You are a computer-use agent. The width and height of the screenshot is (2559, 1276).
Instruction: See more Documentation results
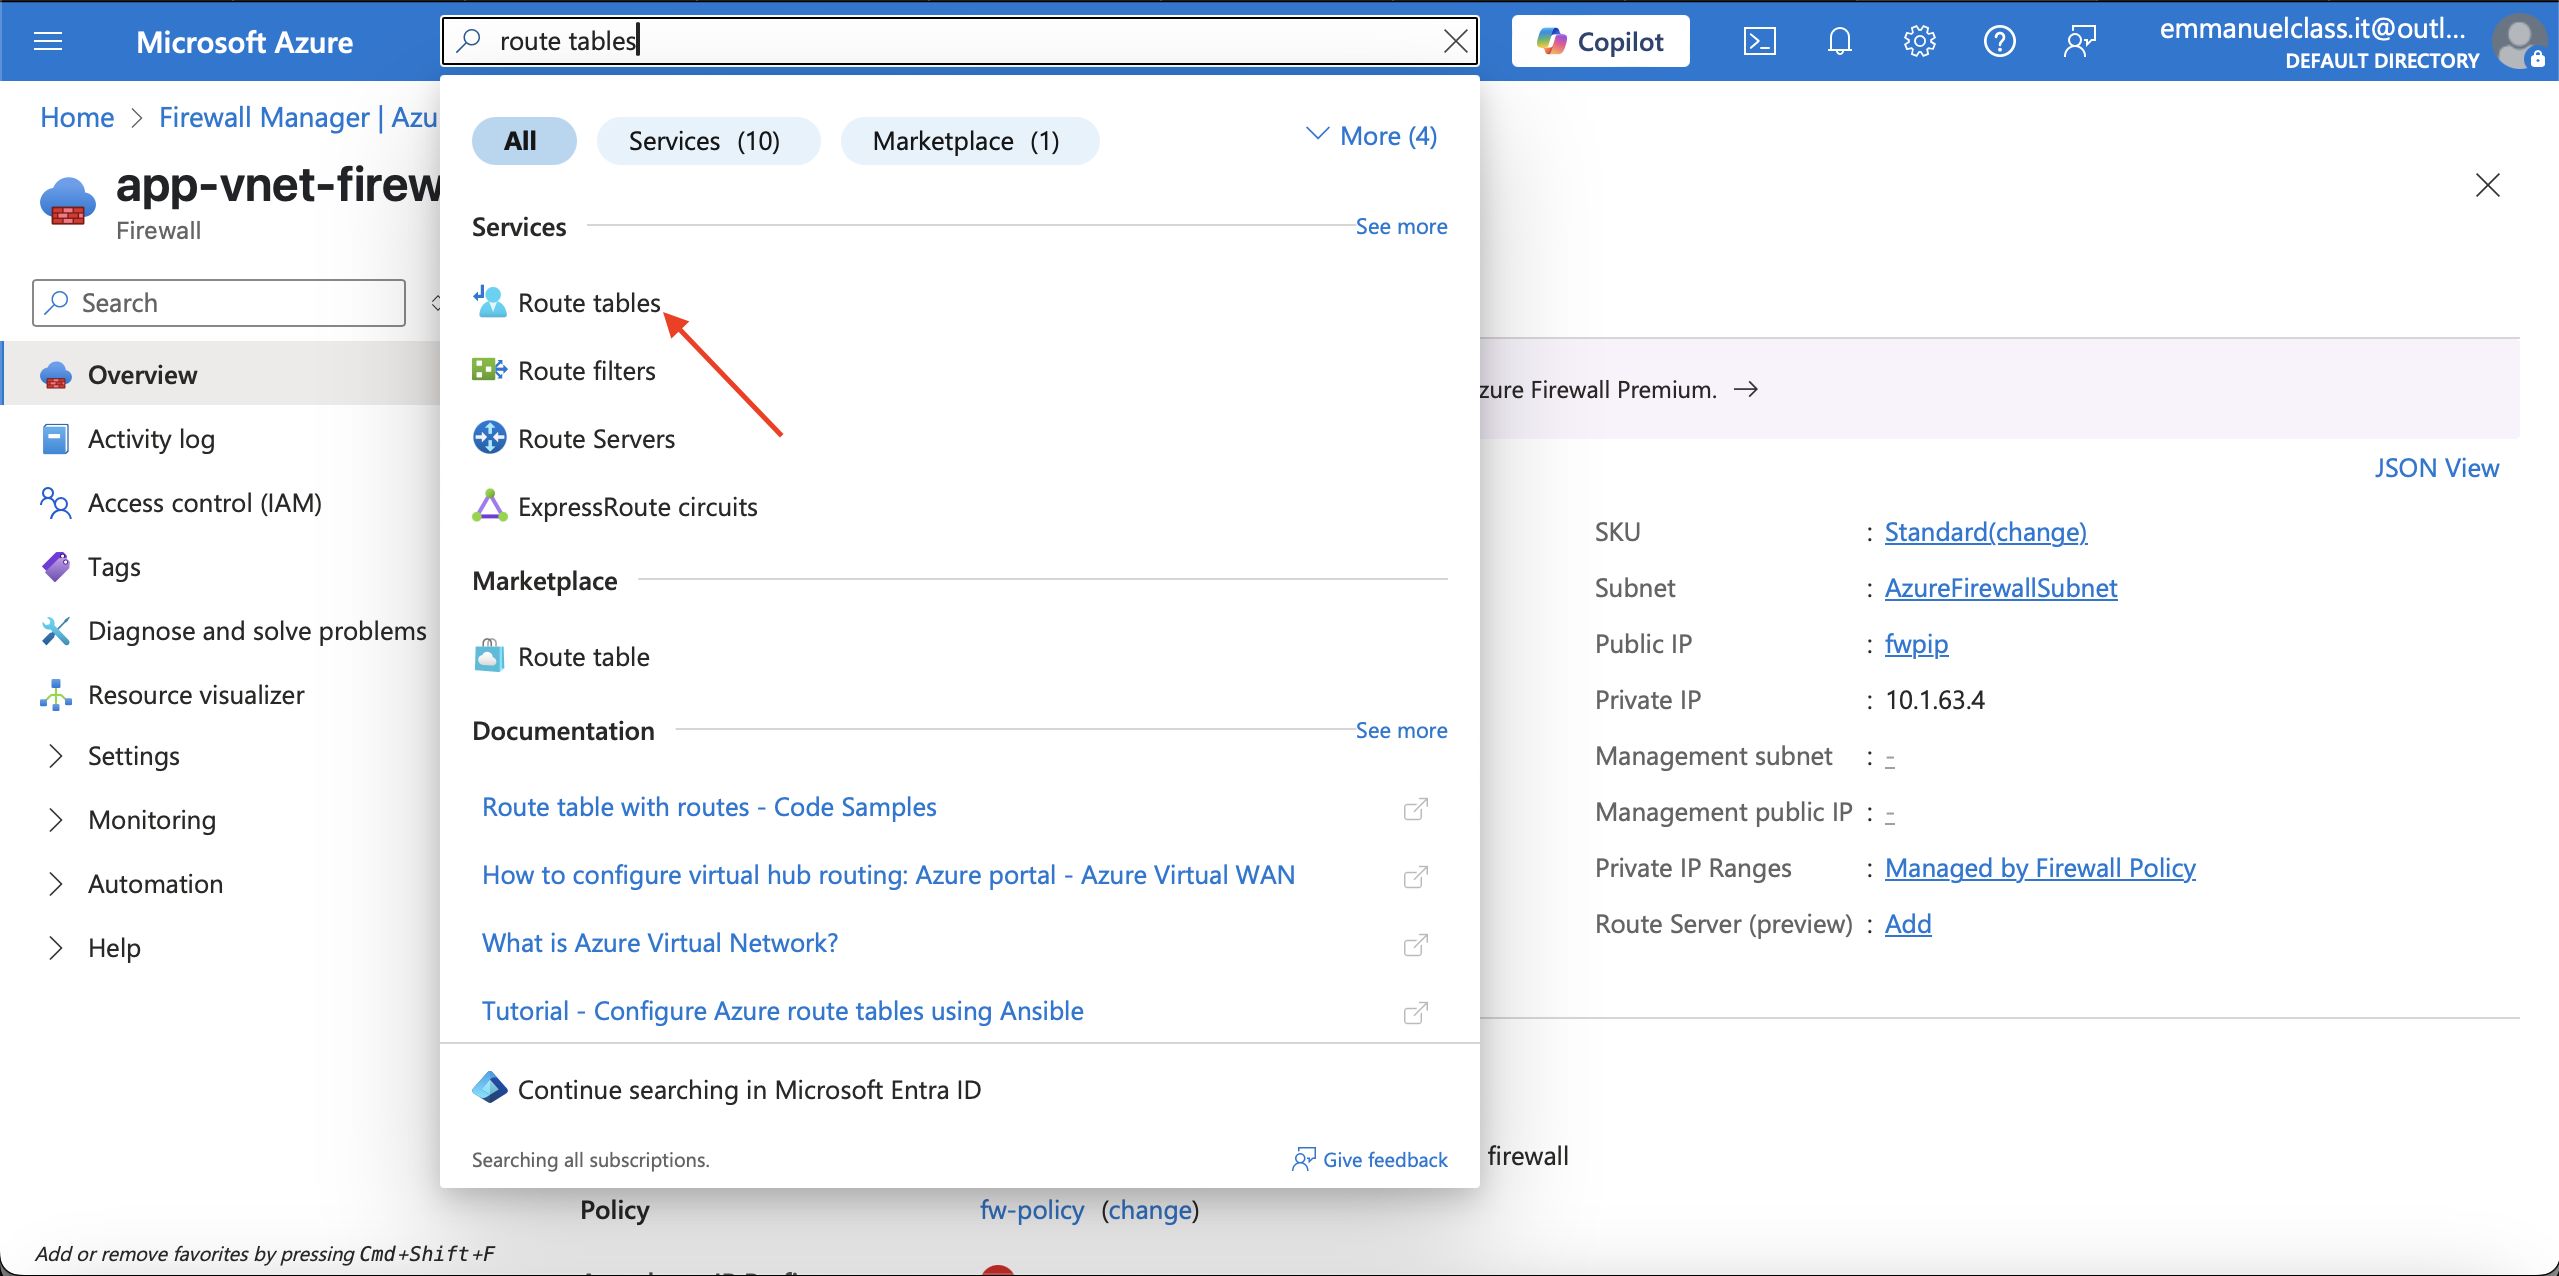1401,731
